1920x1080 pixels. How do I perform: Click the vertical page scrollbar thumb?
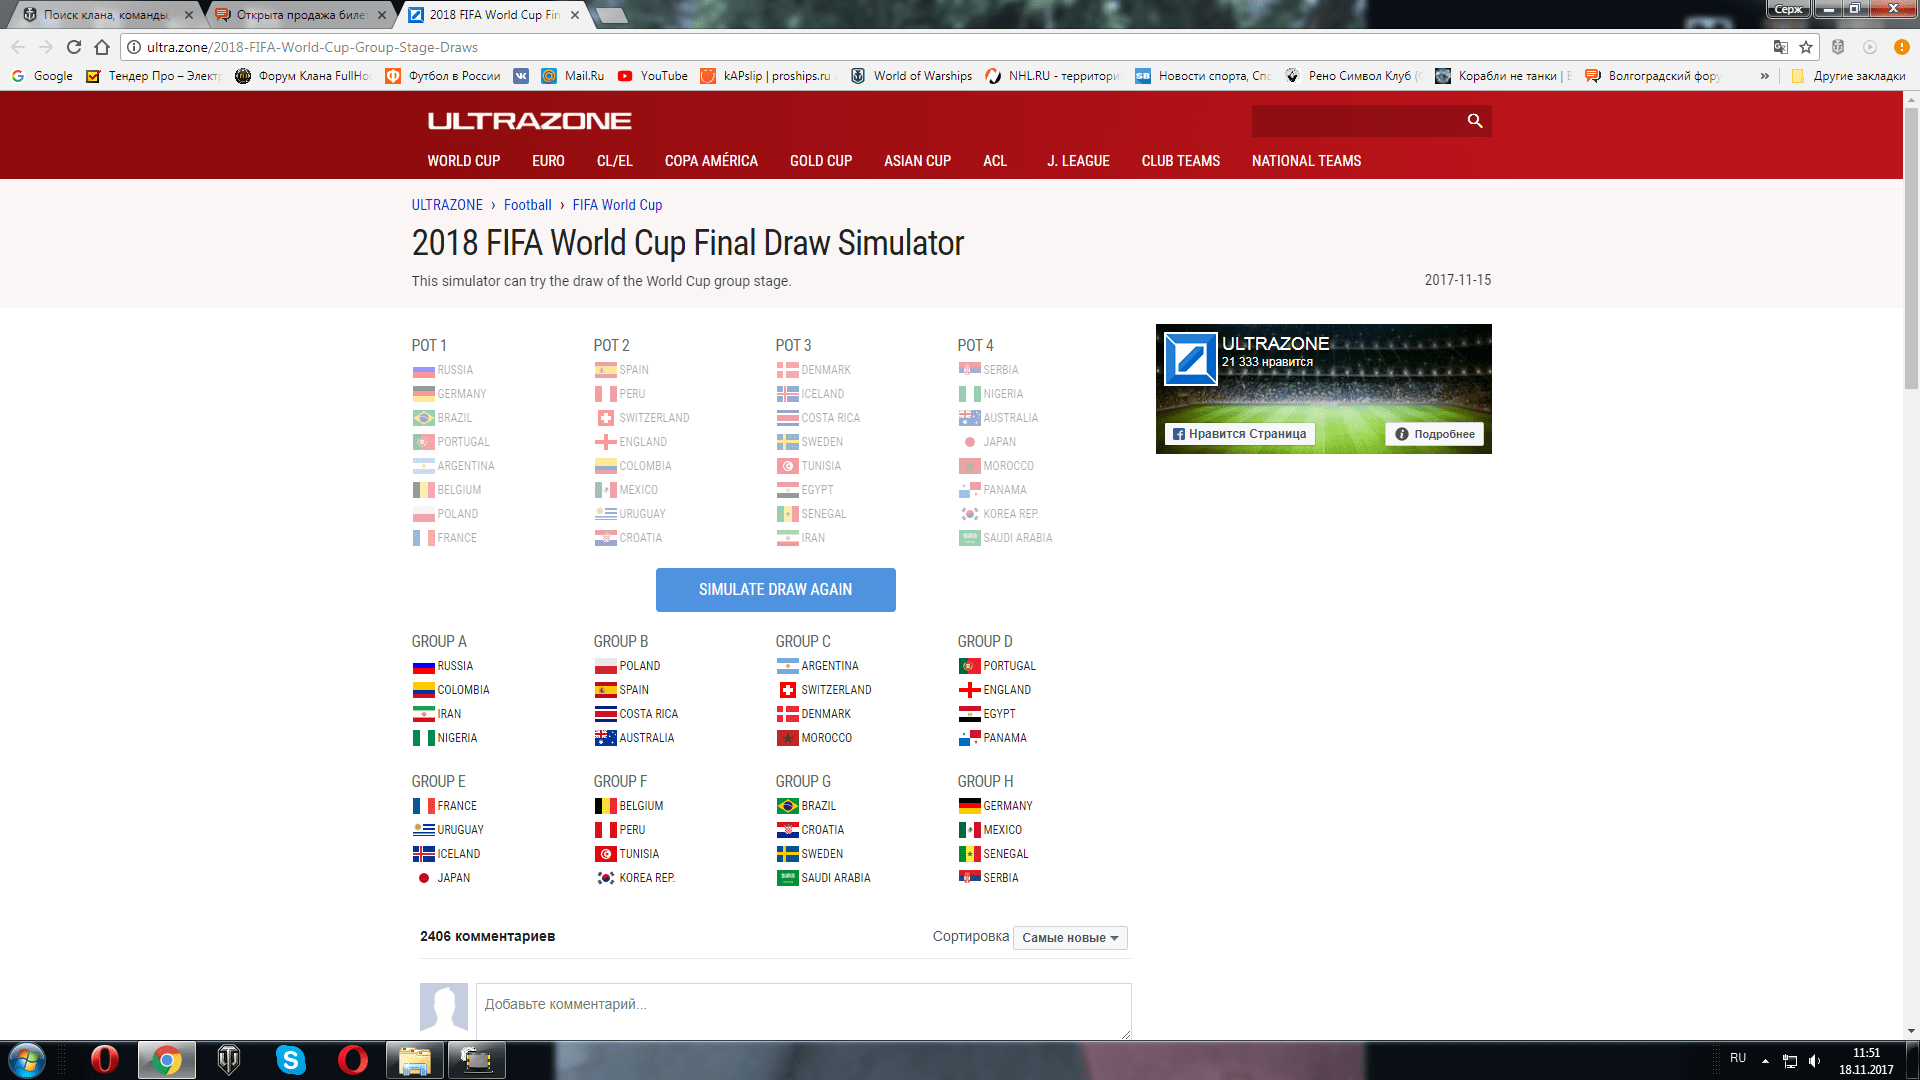[x=1911, y=250]
